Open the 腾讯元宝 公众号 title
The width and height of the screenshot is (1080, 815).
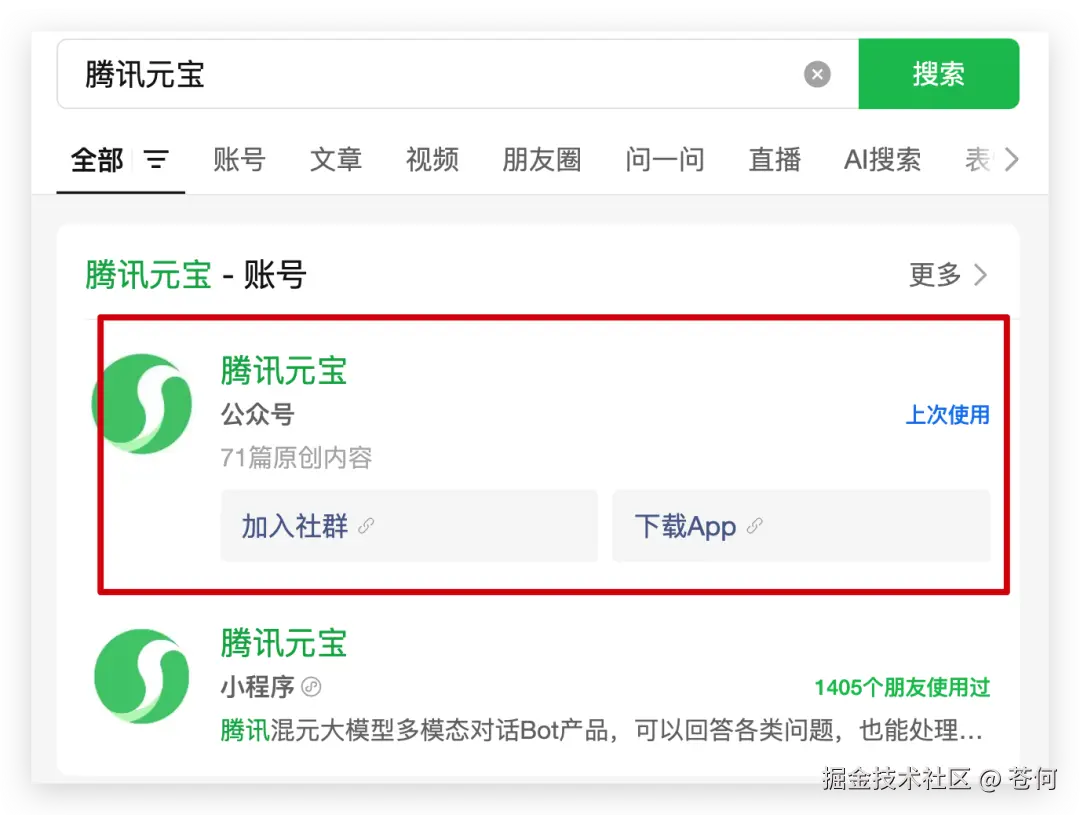pos(284,371)
